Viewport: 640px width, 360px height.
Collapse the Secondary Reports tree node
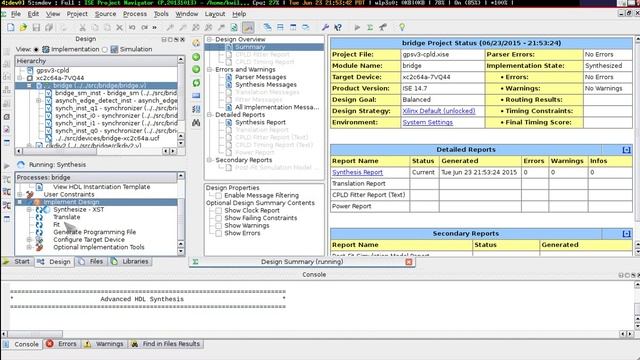[210, 160]
